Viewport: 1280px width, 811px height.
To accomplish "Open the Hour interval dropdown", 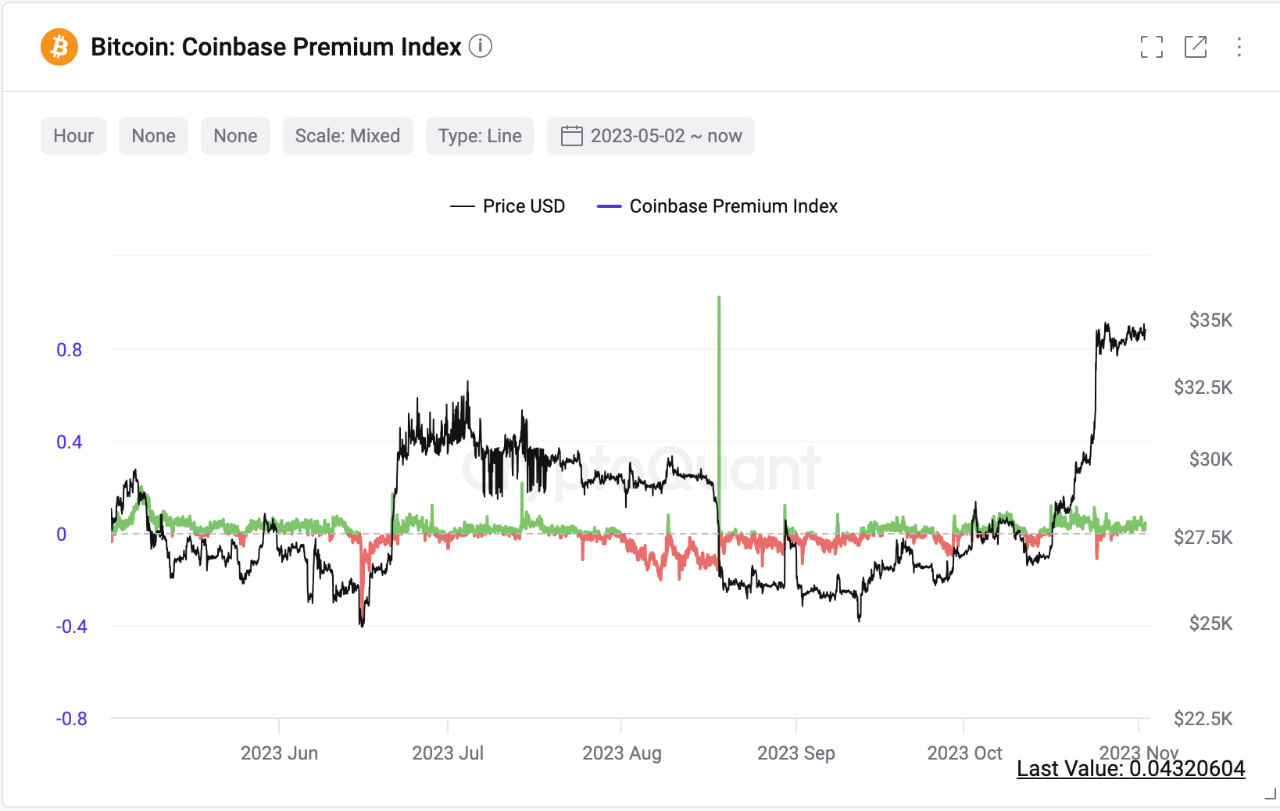I will click(73, 136).
